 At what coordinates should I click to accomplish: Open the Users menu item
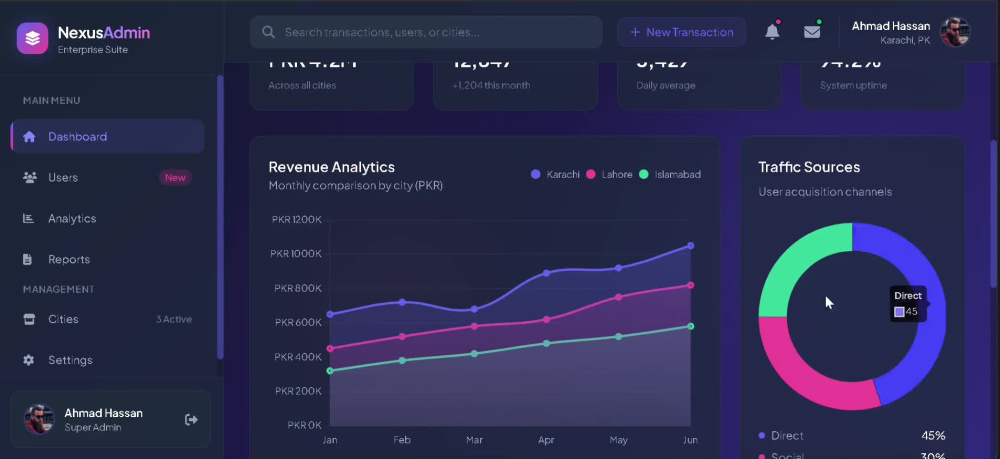point(107,177)
